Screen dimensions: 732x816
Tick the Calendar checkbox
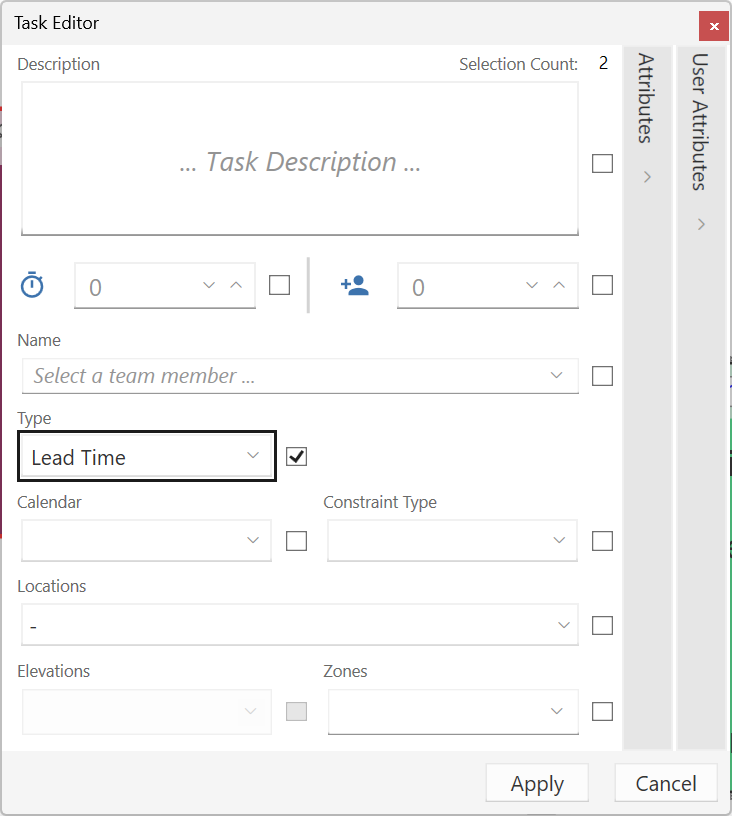coord(296,541)
